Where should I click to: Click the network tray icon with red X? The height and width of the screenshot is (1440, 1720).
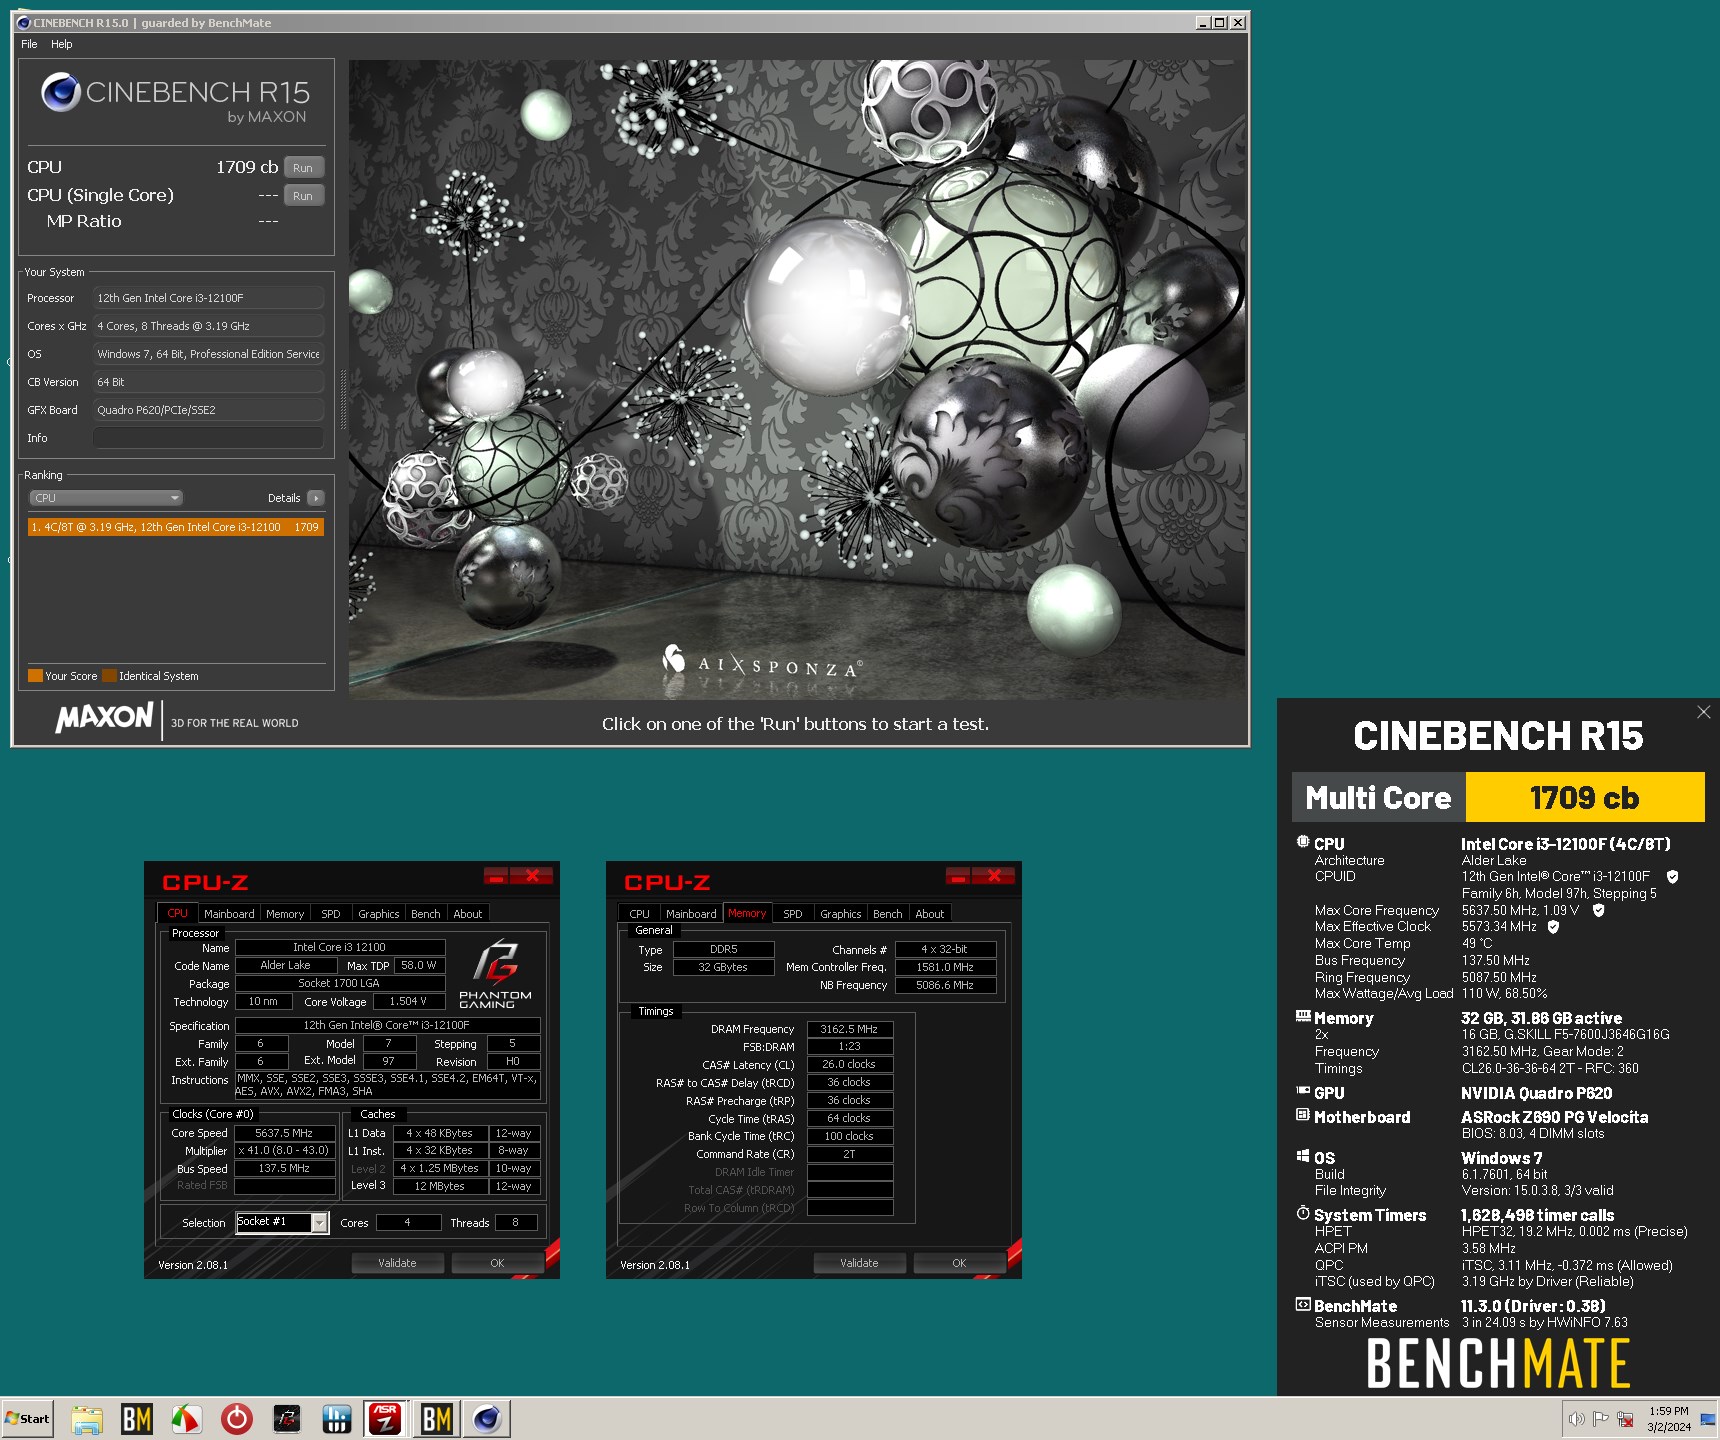1625,1419
